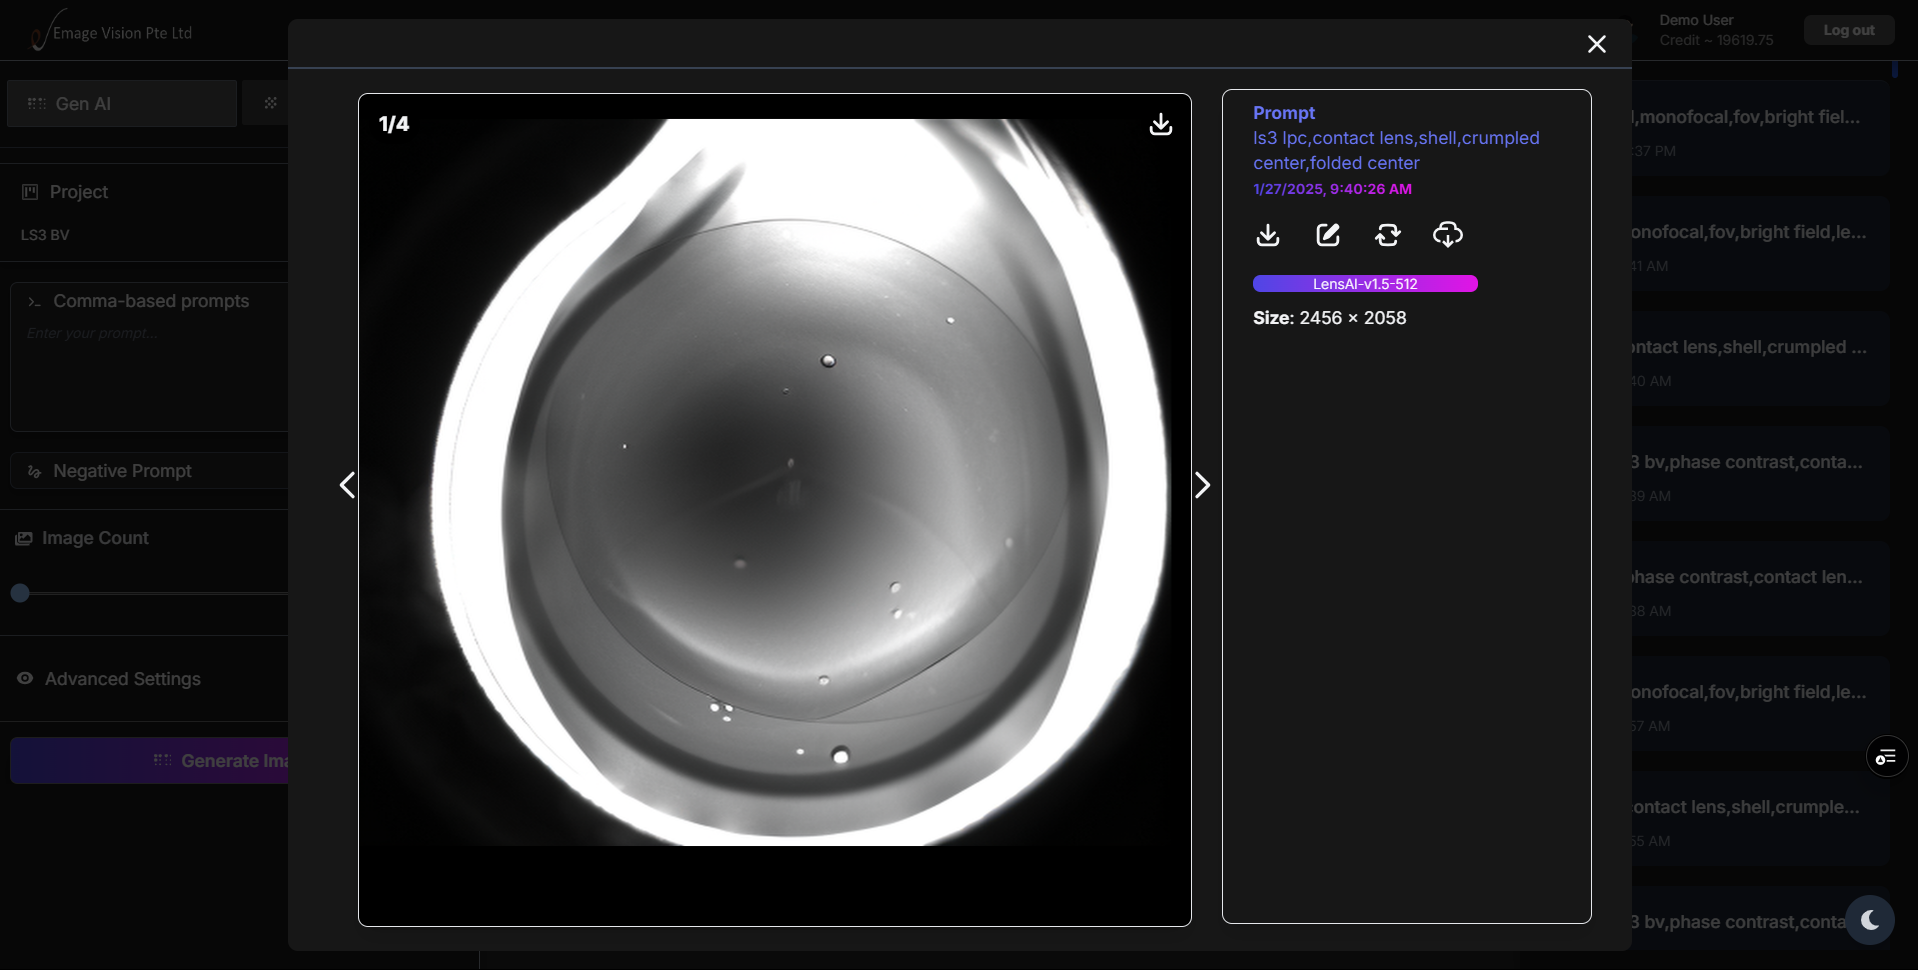
Task: Open history item ending 'bright fiel...' at top
Action: (x=1760, y=129)
